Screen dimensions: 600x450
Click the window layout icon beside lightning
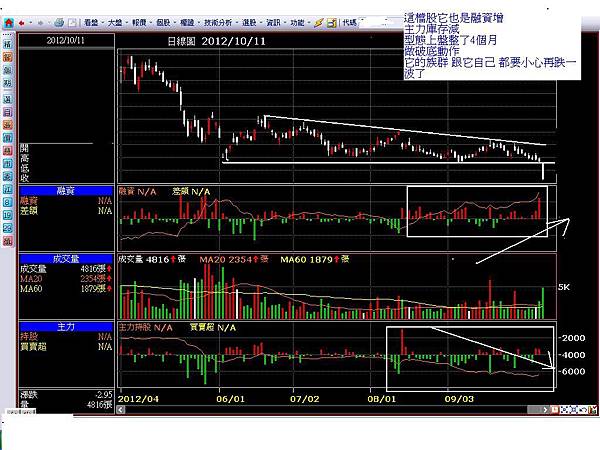tap(331, 23)
